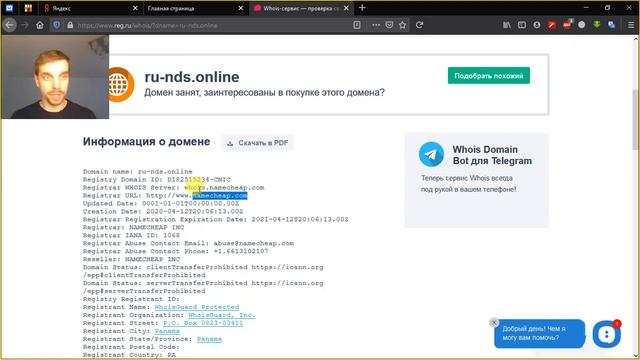Viewport: 640px width, 360px height.
Task: Select the Whois-сервис tab
Action: [x=301, y=8]
